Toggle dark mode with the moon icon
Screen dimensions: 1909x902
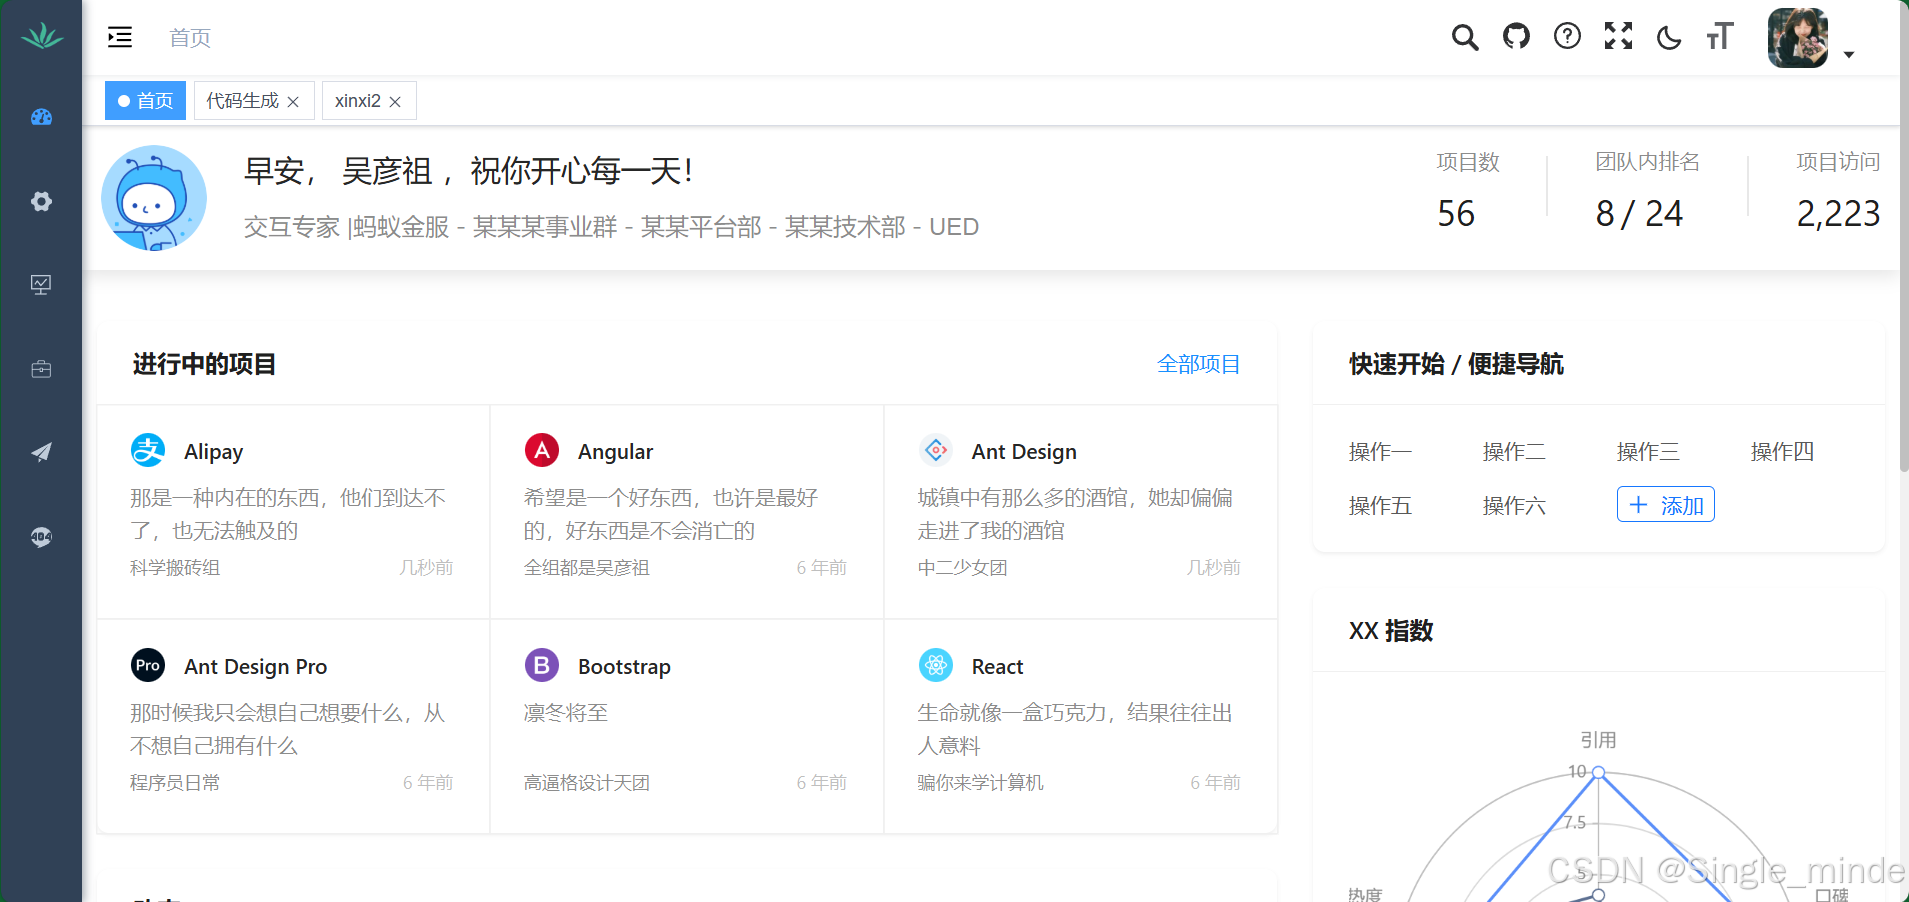click(1669, 38)
